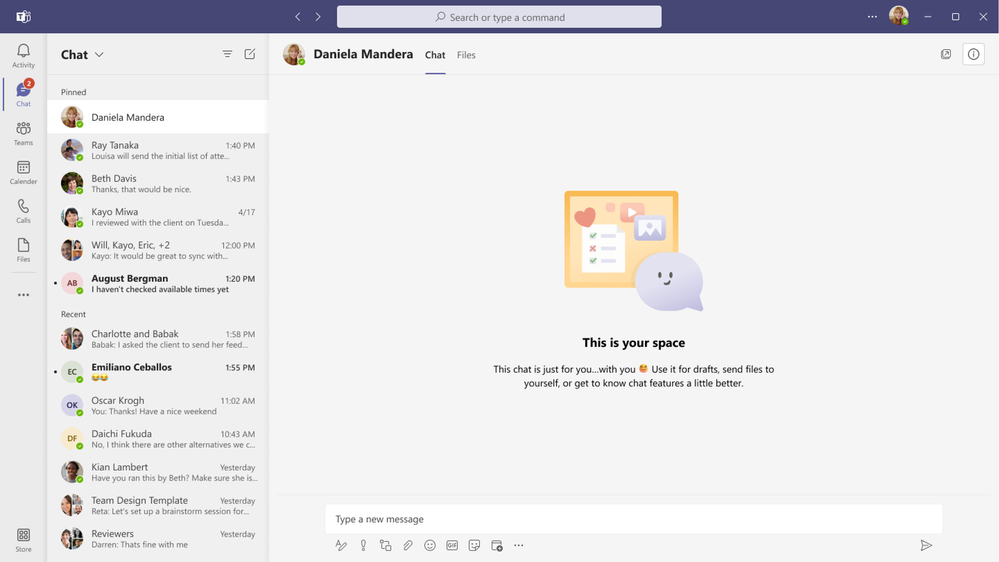Attach a file with paperclip

pos(408,545)
